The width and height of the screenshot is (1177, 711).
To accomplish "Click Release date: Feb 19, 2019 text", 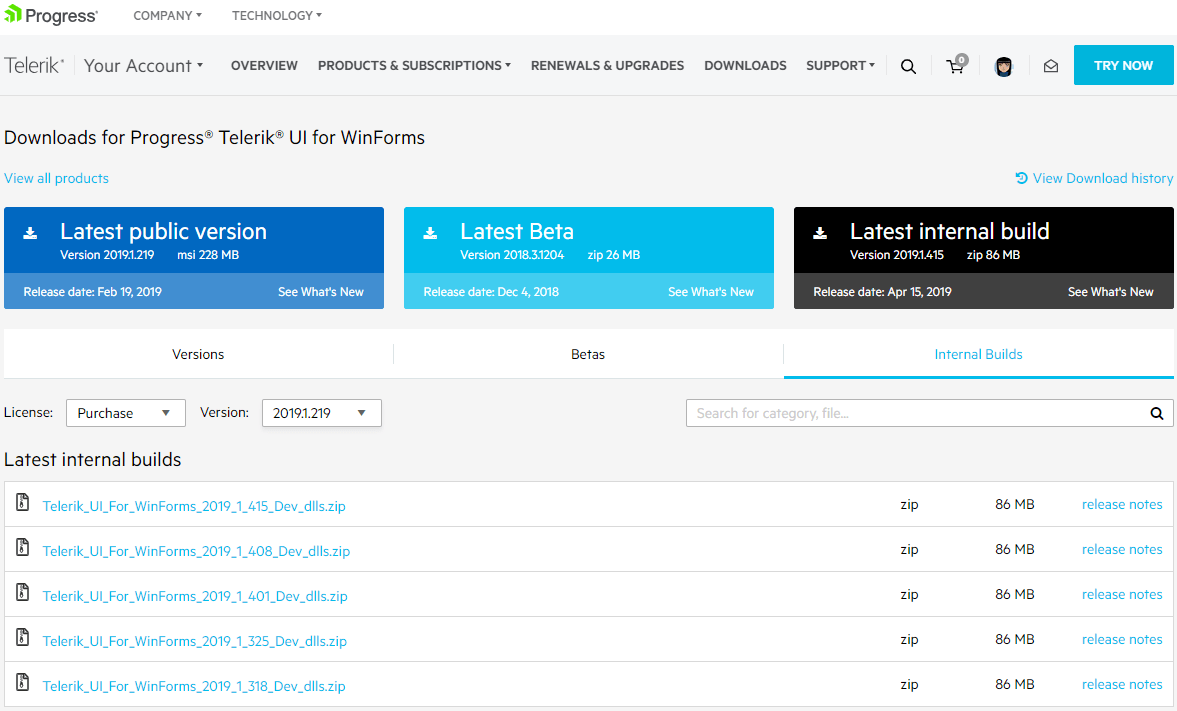I will (x=92, y=291).
